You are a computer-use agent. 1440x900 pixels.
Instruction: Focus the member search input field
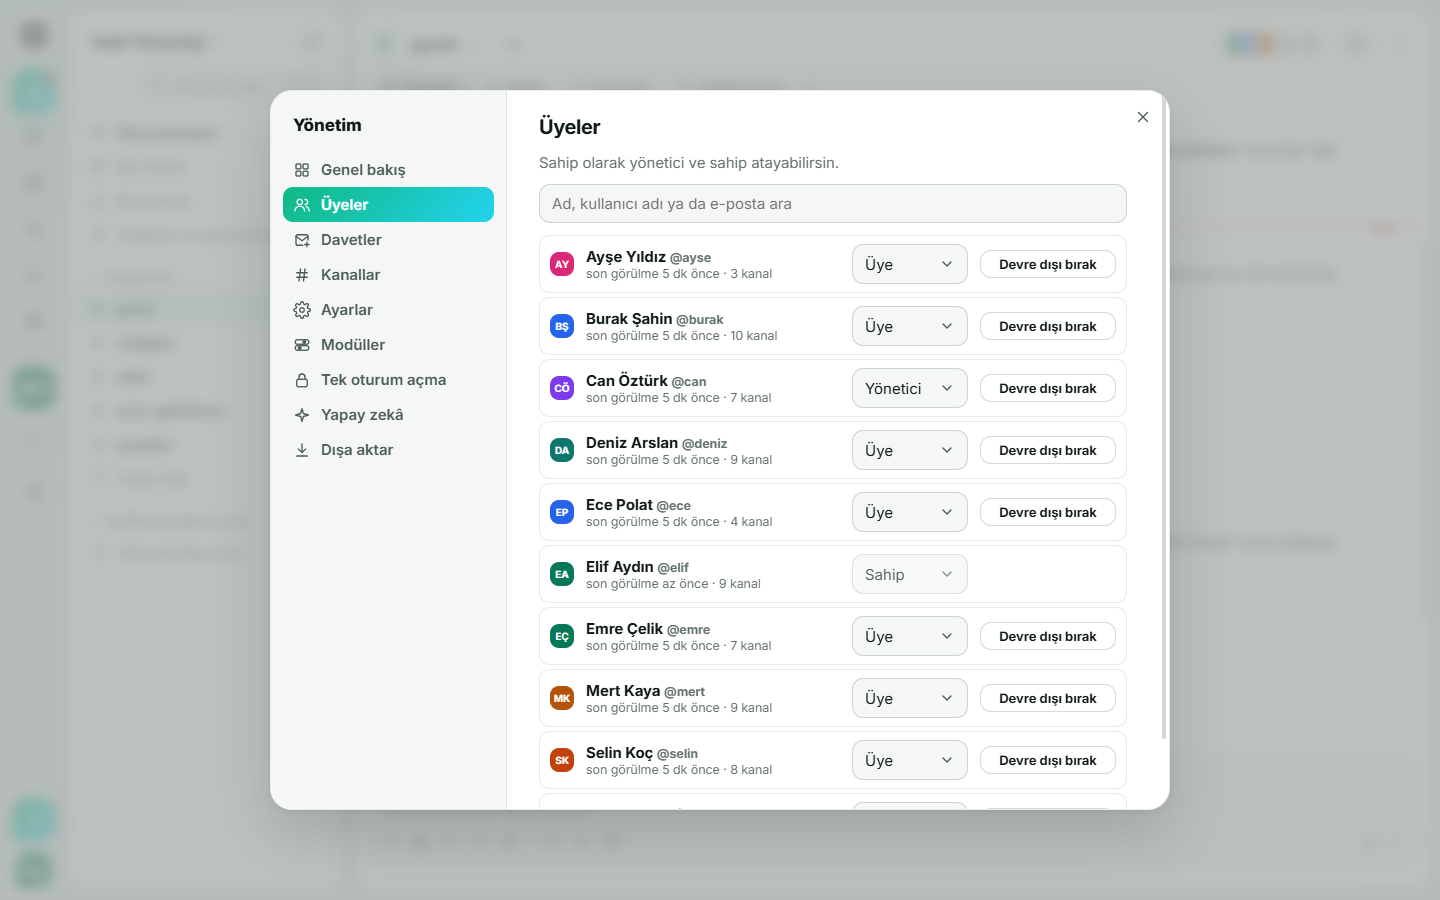point(833,204)
